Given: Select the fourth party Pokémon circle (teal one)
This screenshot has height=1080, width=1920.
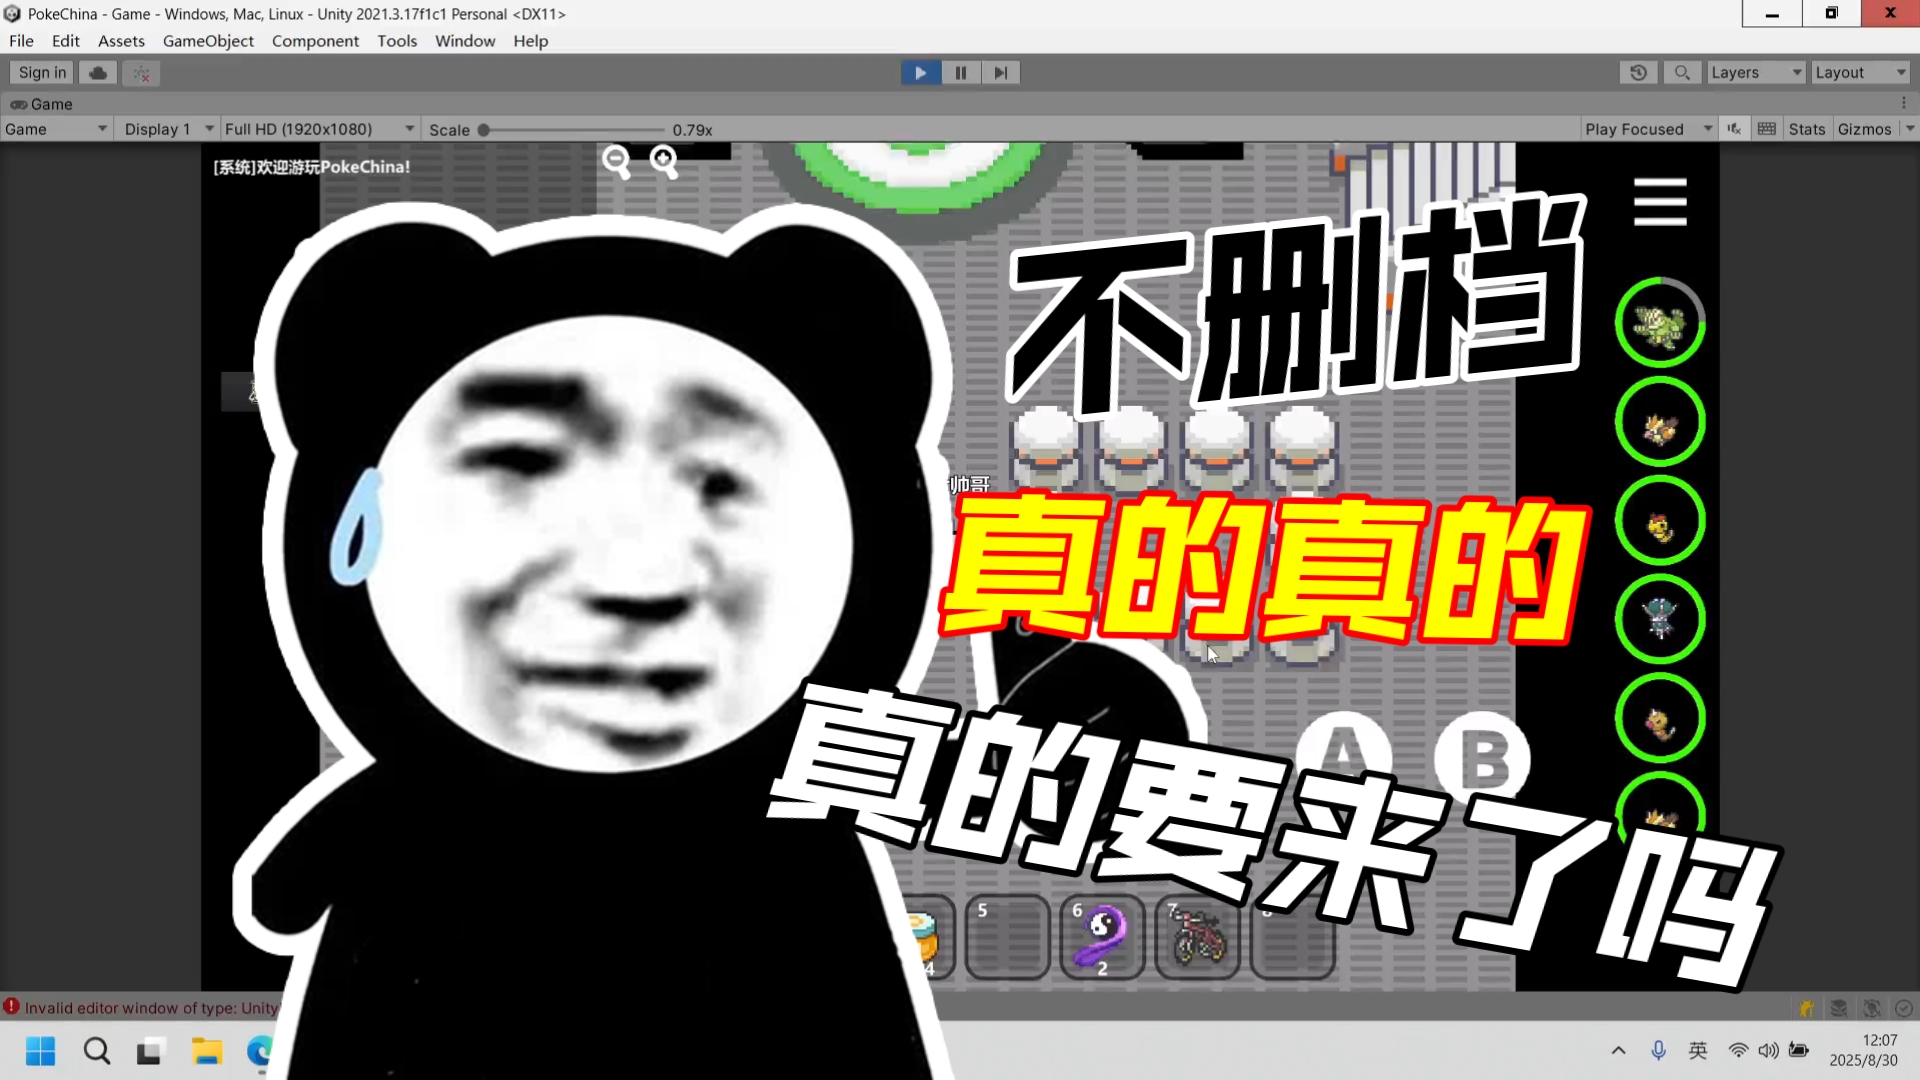Looking at the screenshot, I should pos(1660,619).
